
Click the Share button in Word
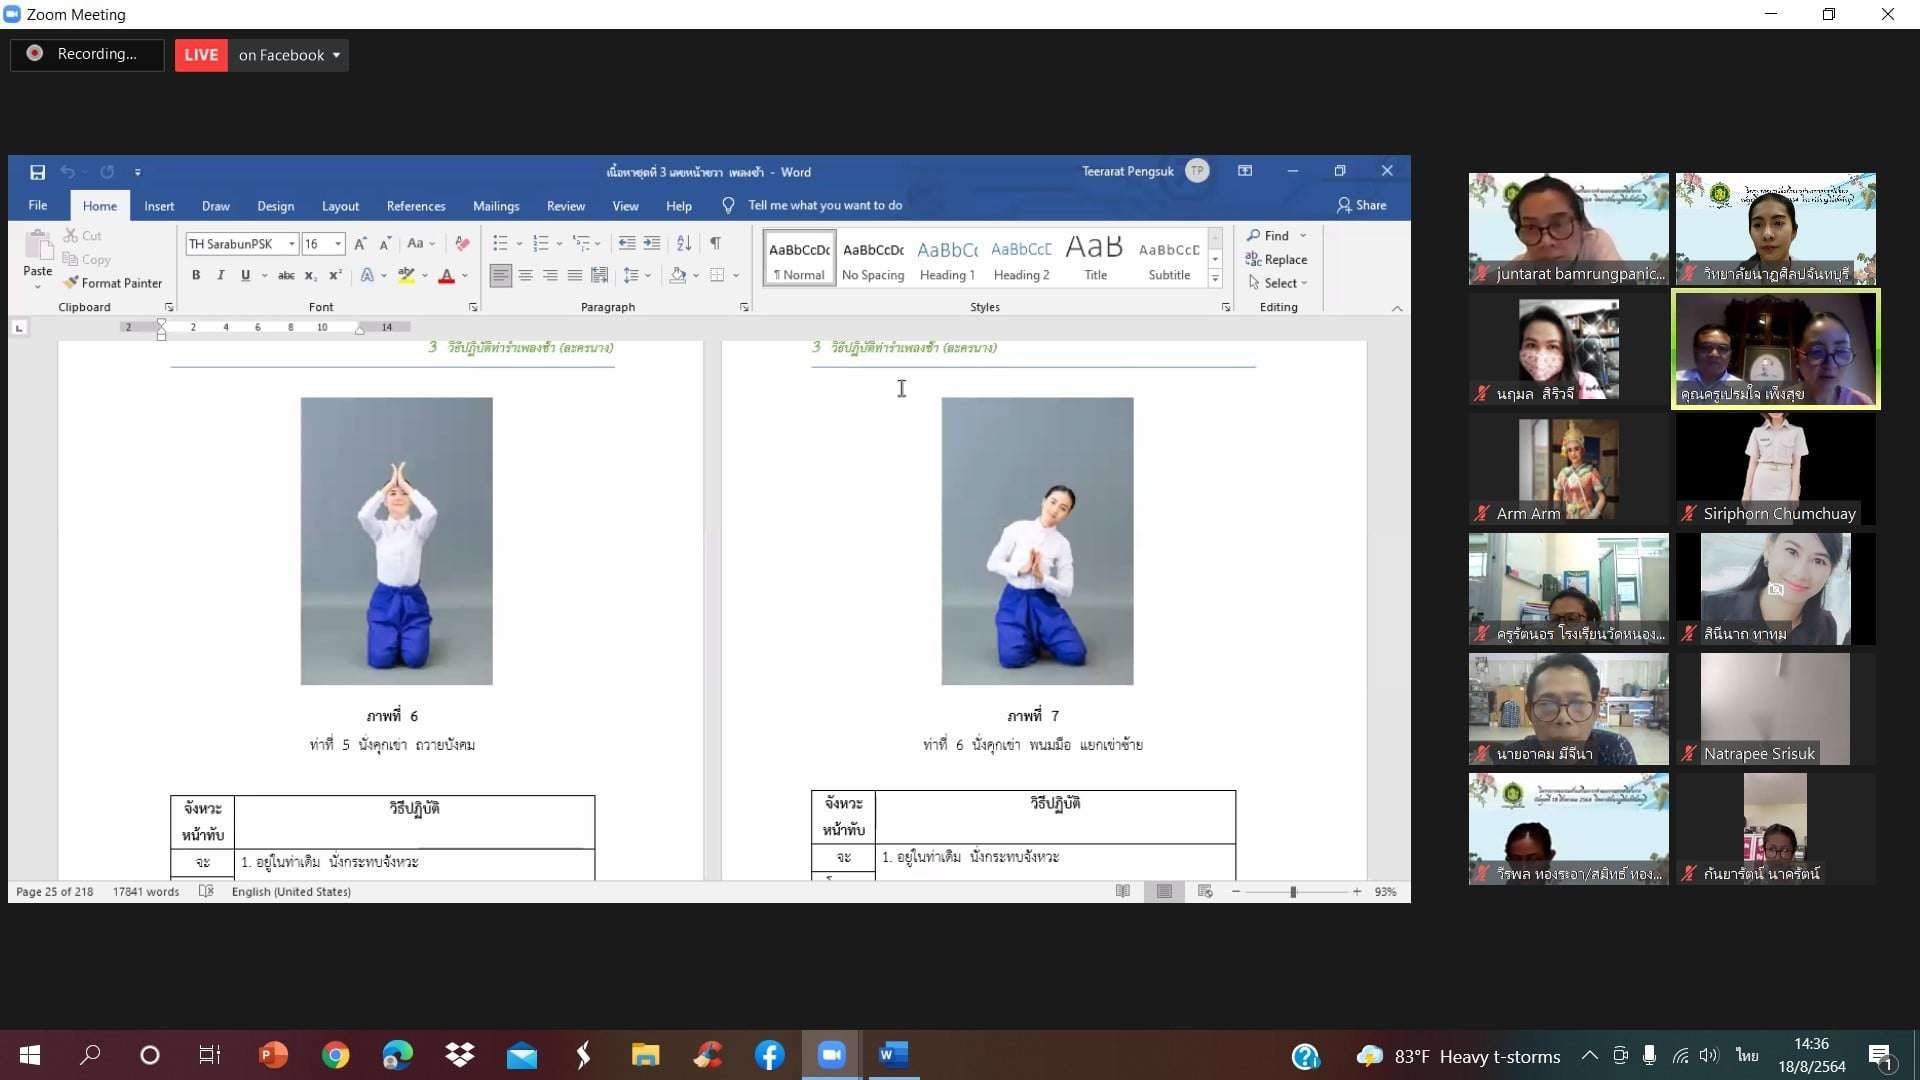[x=1361, y=205]
